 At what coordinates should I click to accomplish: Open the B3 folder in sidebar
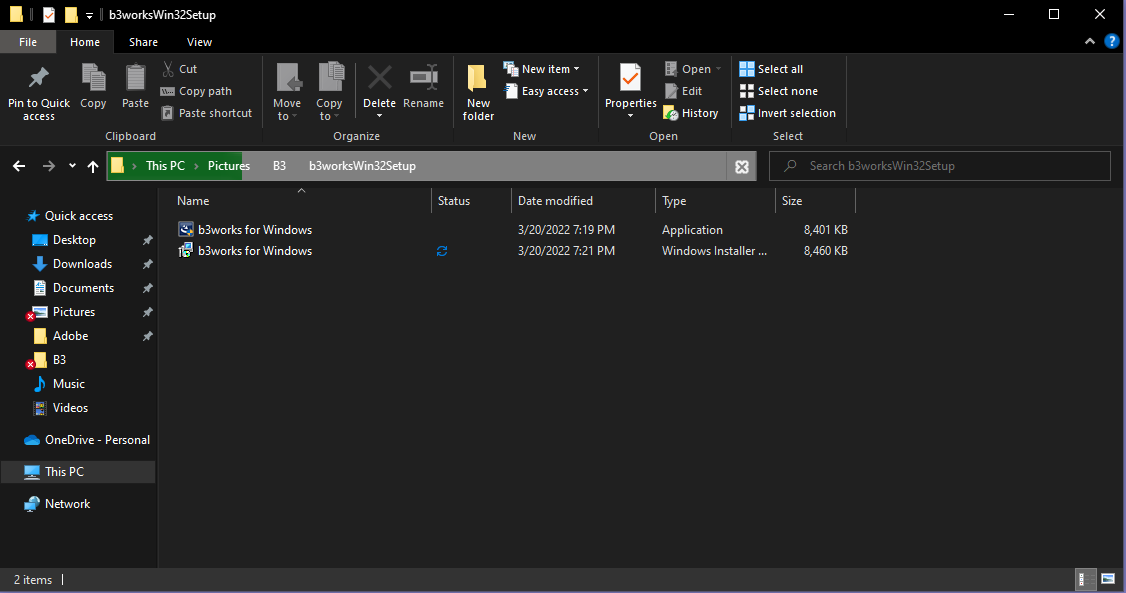click(x=59, y=360)
